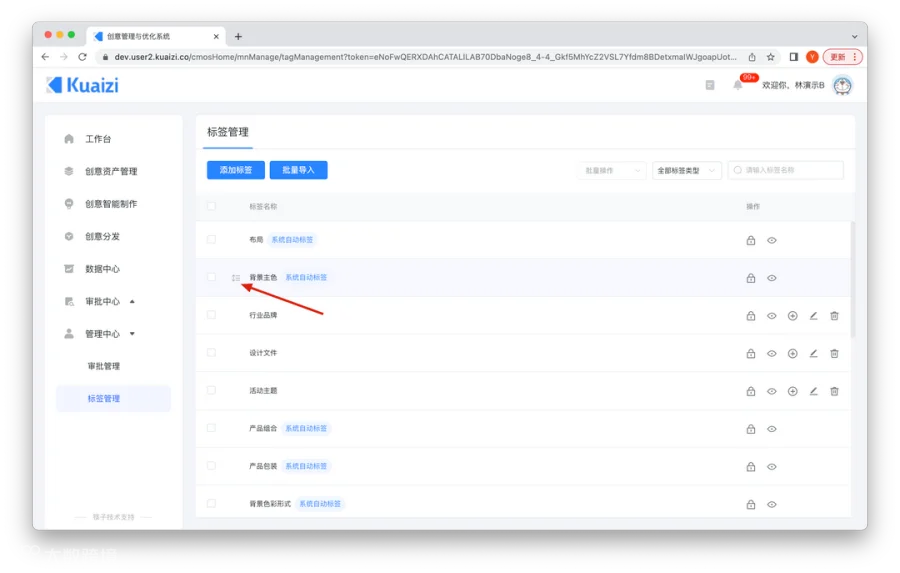Screen dimensions: 900x573
Task: Add sub-tag with plus icon for 设计文件
Action: click(x=793, y=354)
